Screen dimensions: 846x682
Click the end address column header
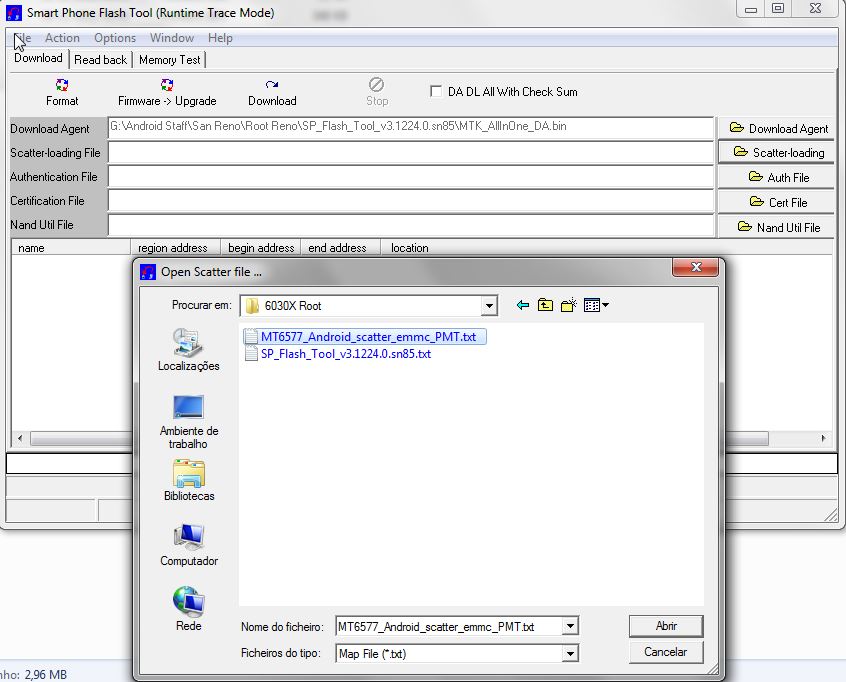click(340, 248)
